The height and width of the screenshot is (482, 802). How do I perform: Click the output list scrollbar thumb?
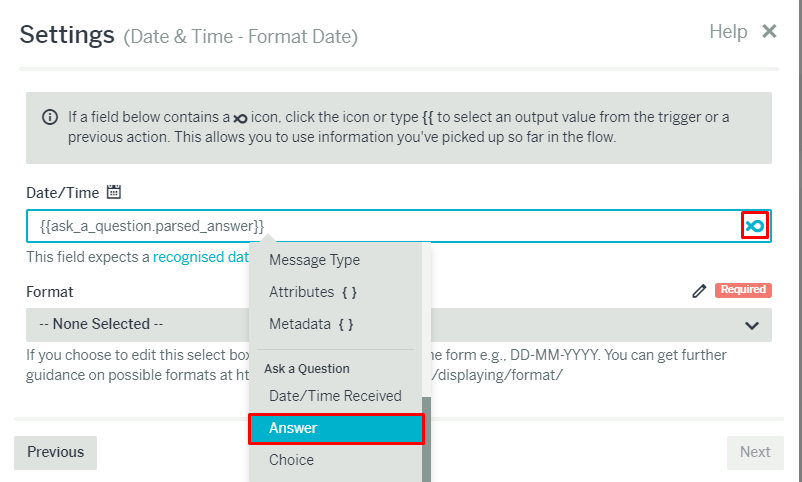tap(426, 440)
